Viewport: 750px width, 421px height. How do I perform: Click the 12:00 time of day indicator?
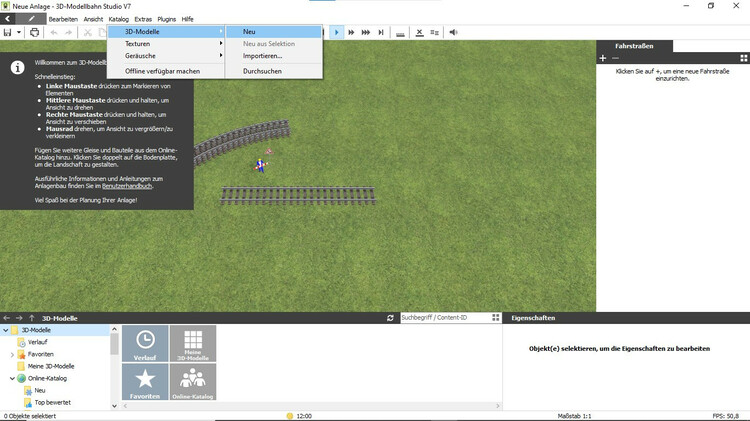coord(299,416)
